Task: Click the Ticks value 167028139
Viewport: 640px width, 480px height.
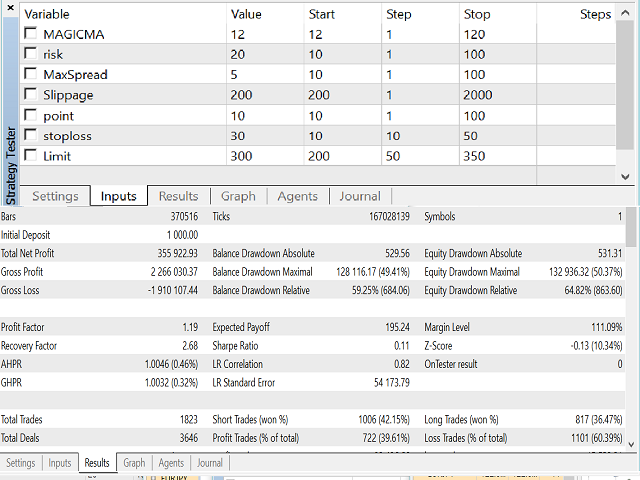Action: [389, 216]
